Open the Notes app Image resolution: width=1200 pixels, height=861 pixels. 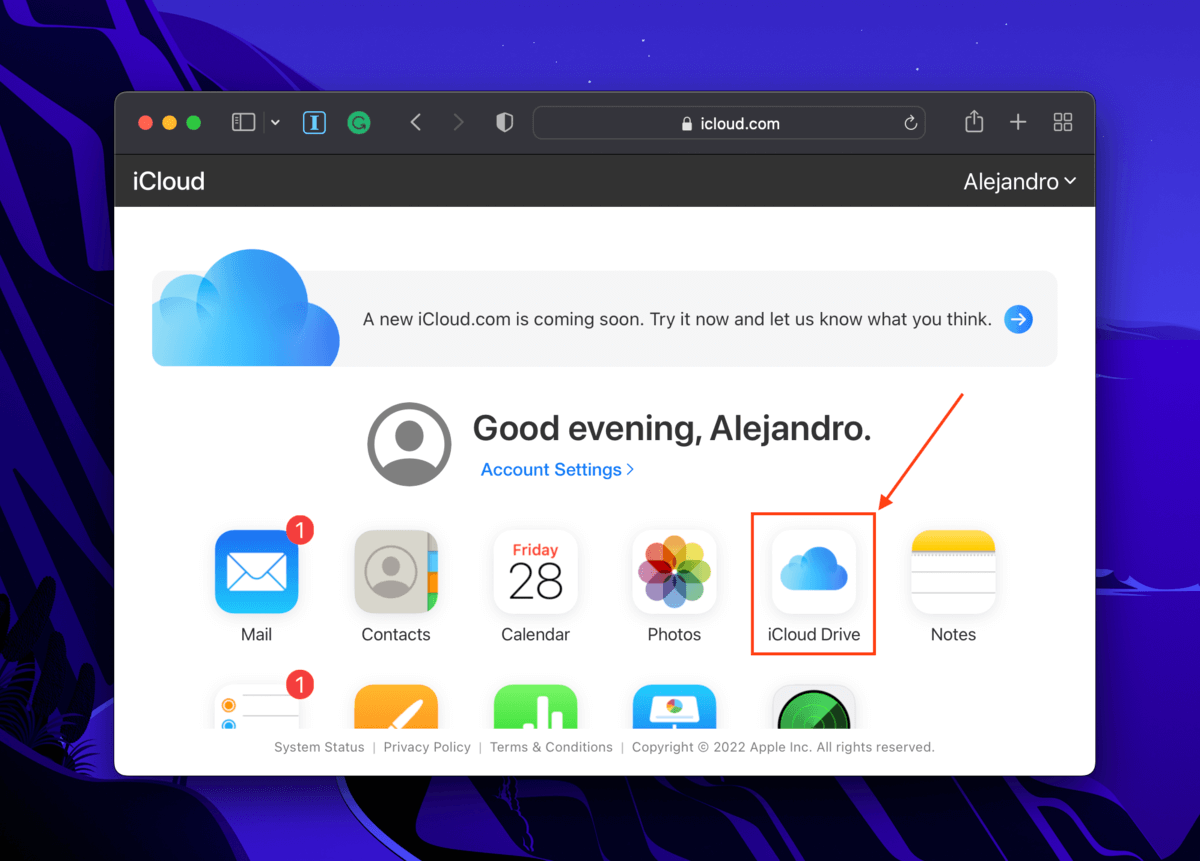953,572
